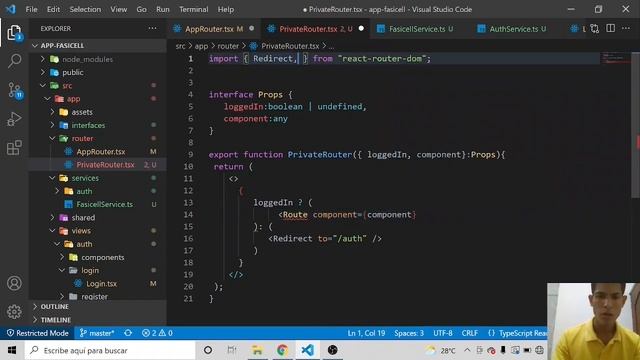The width and height of the screenshot is (640, 360).
Task: Open the Search view in activity bar
Action: pos(14,61)
